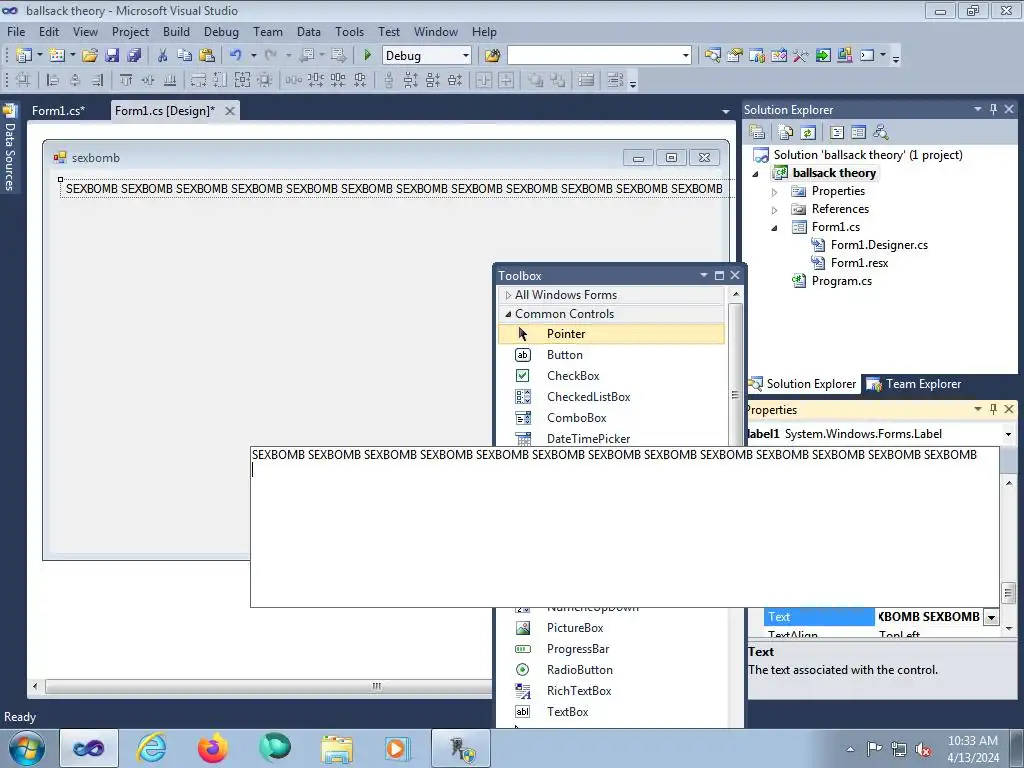
Task: Click the Tab Order layout icon
Action: coord(615,80)
